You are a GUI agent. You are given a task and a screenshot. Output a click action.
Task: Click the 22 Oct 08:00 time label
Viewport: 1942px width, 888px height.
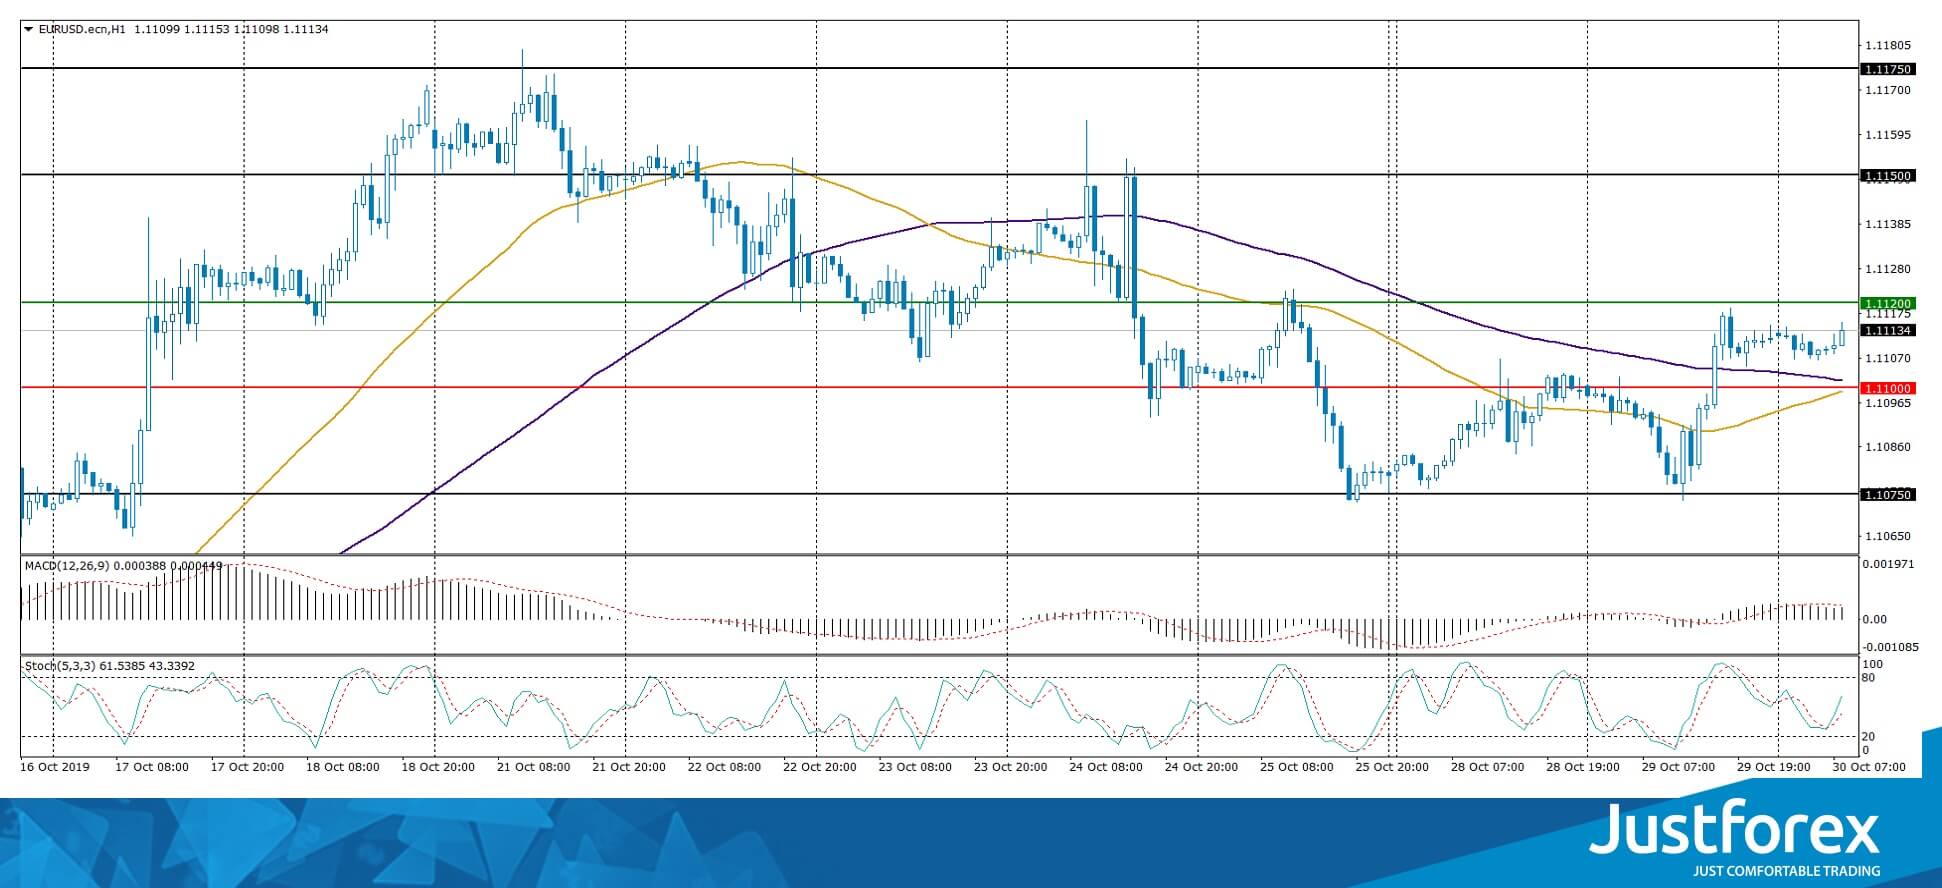click(725, 767)
